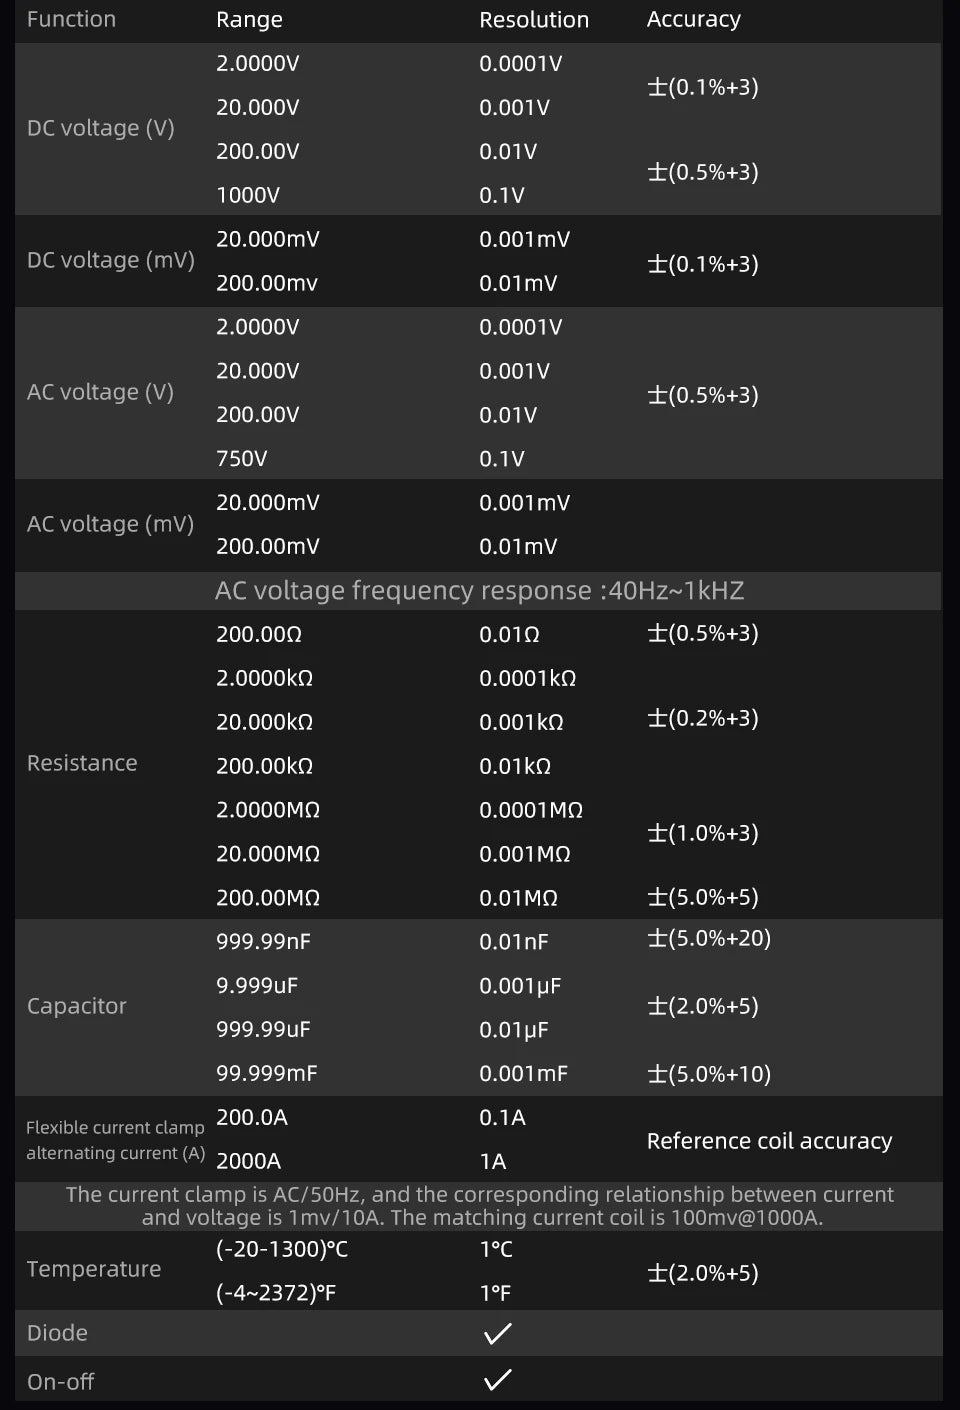
Task: Select the 1000V DC range cell
Action: pos(248,195)
